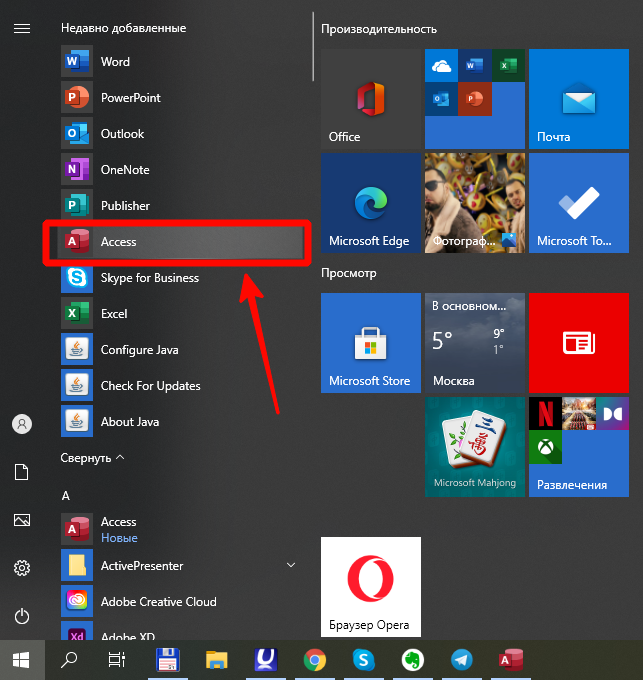
Task: Expand the ActivePresenter folder chevron
Action: [291, 565]
